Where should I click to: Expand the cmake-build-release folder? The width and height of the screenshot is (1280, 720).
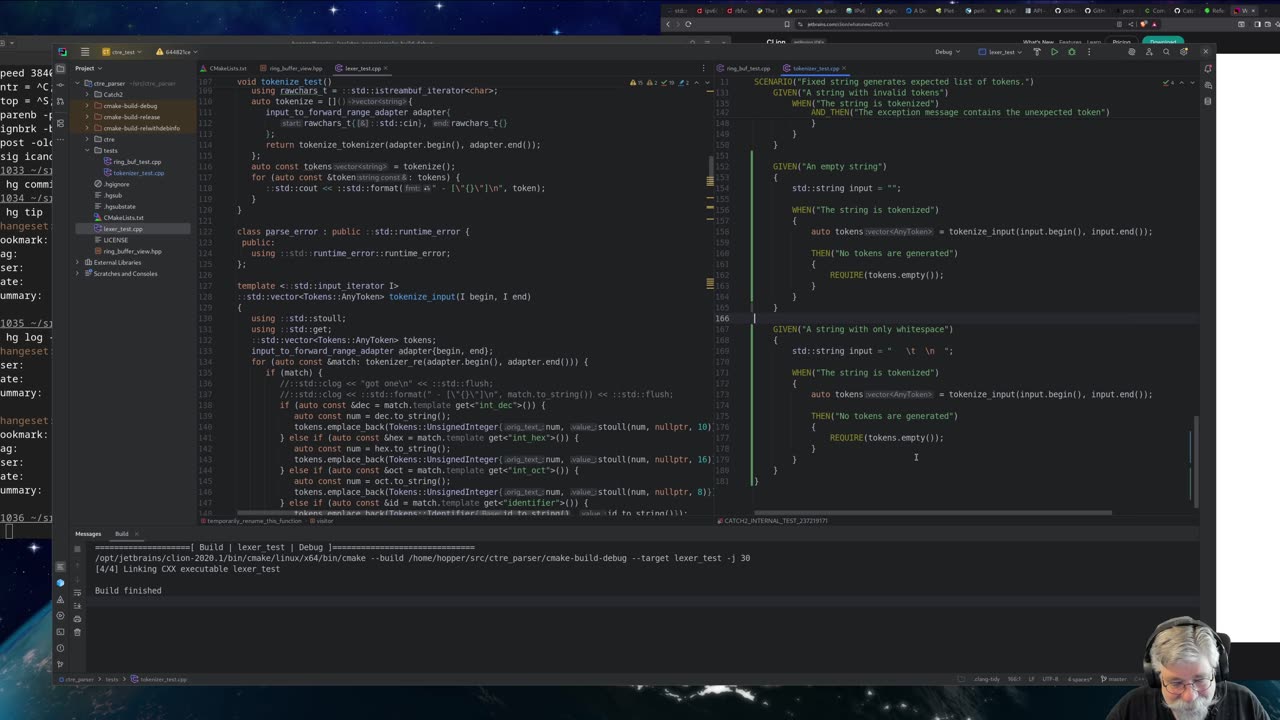(87, 117)
